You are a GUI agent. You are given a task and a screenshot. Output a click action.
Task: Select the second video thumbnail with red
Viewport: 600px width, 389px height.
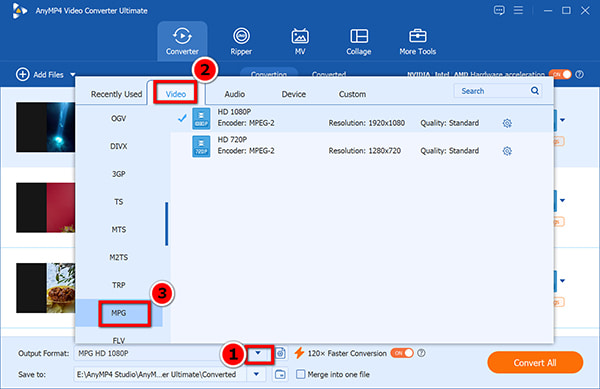click(x=46, y=207)
